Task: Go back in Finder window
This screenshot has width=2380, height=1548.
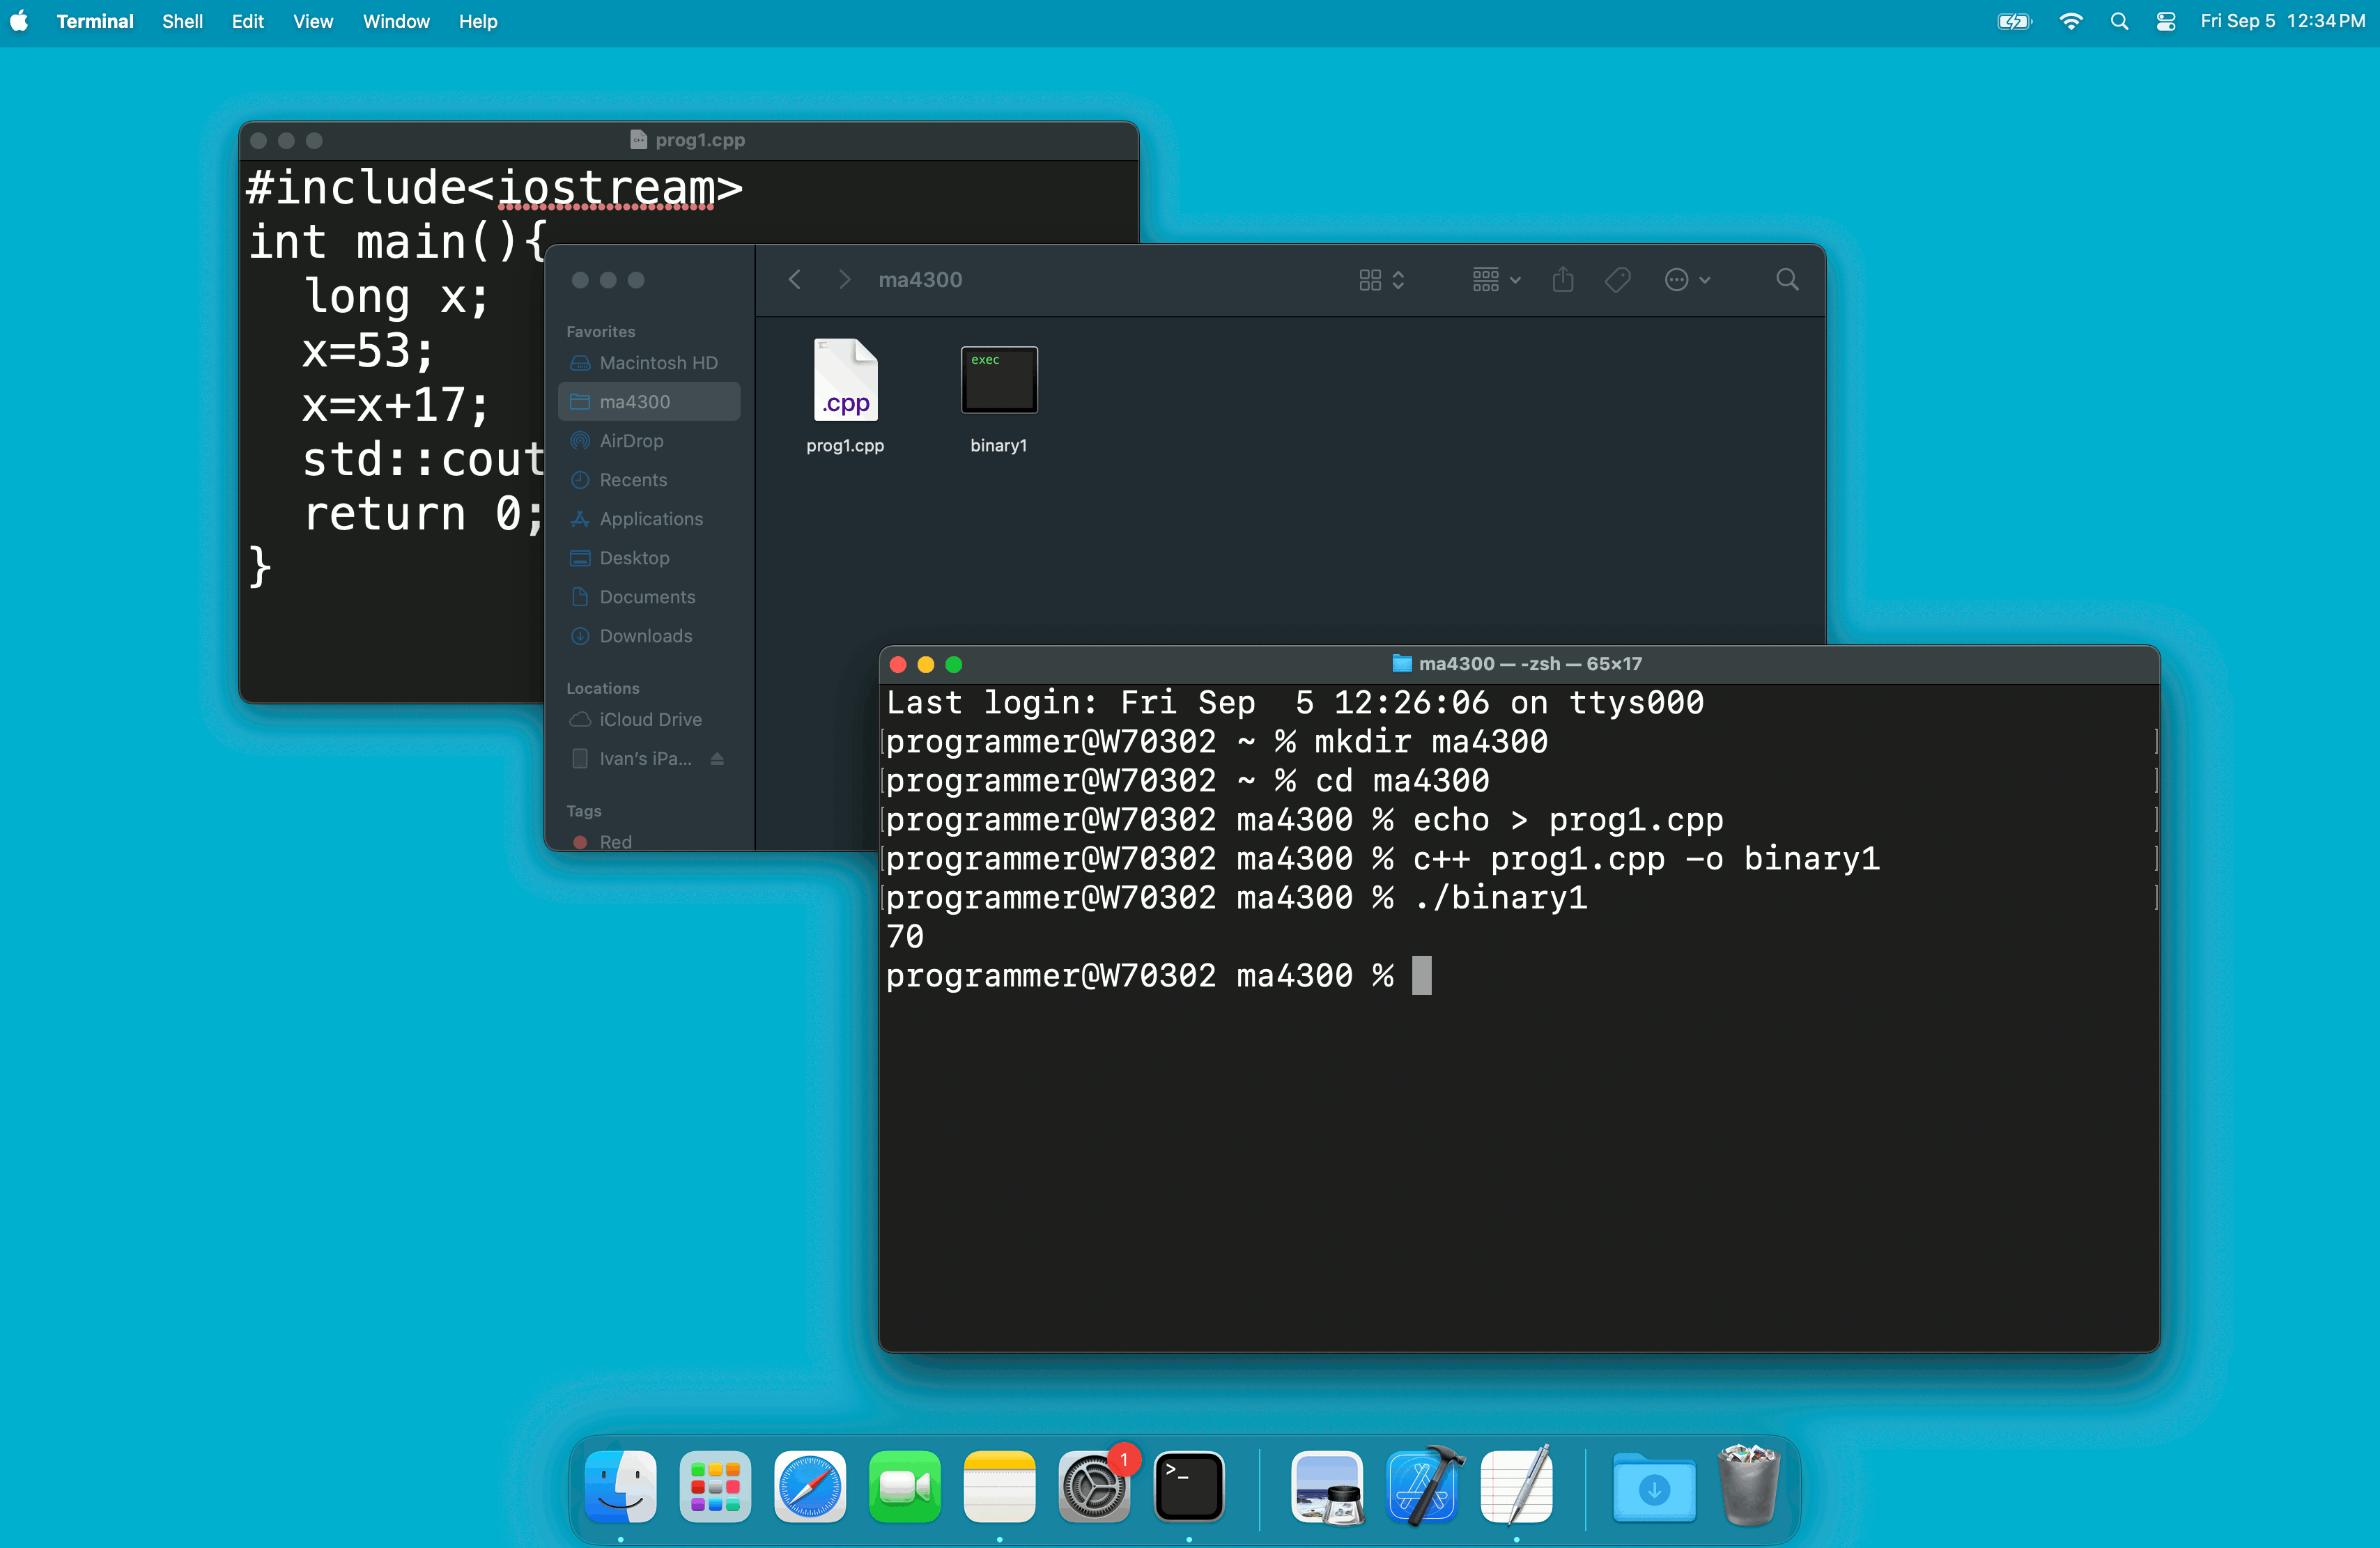Action: [795, 280]
